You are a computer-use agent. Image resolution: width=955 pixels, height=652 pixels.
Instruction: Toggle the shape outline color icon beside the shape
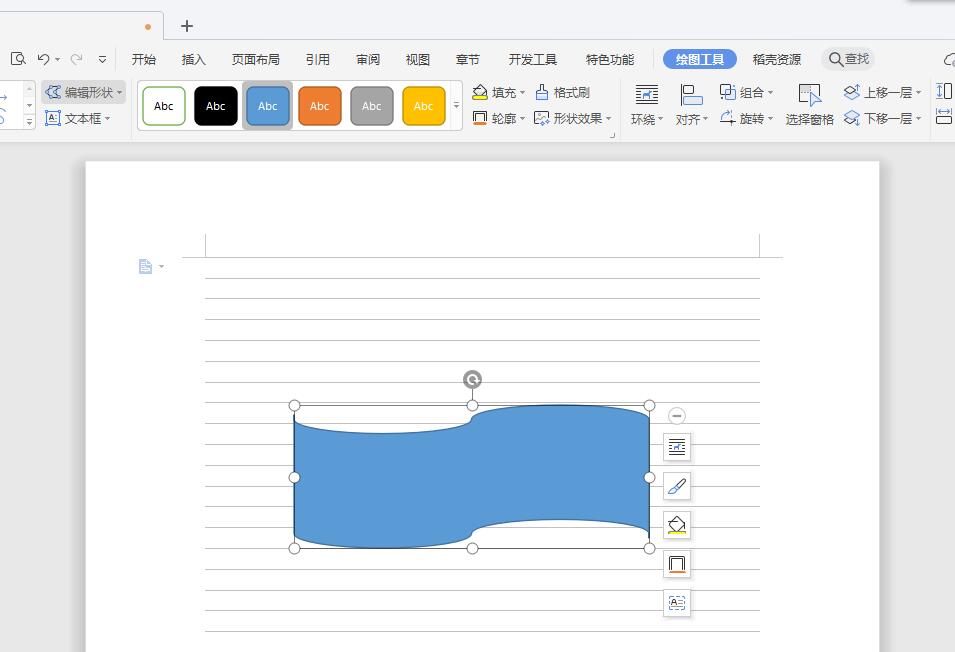[677, 563]
